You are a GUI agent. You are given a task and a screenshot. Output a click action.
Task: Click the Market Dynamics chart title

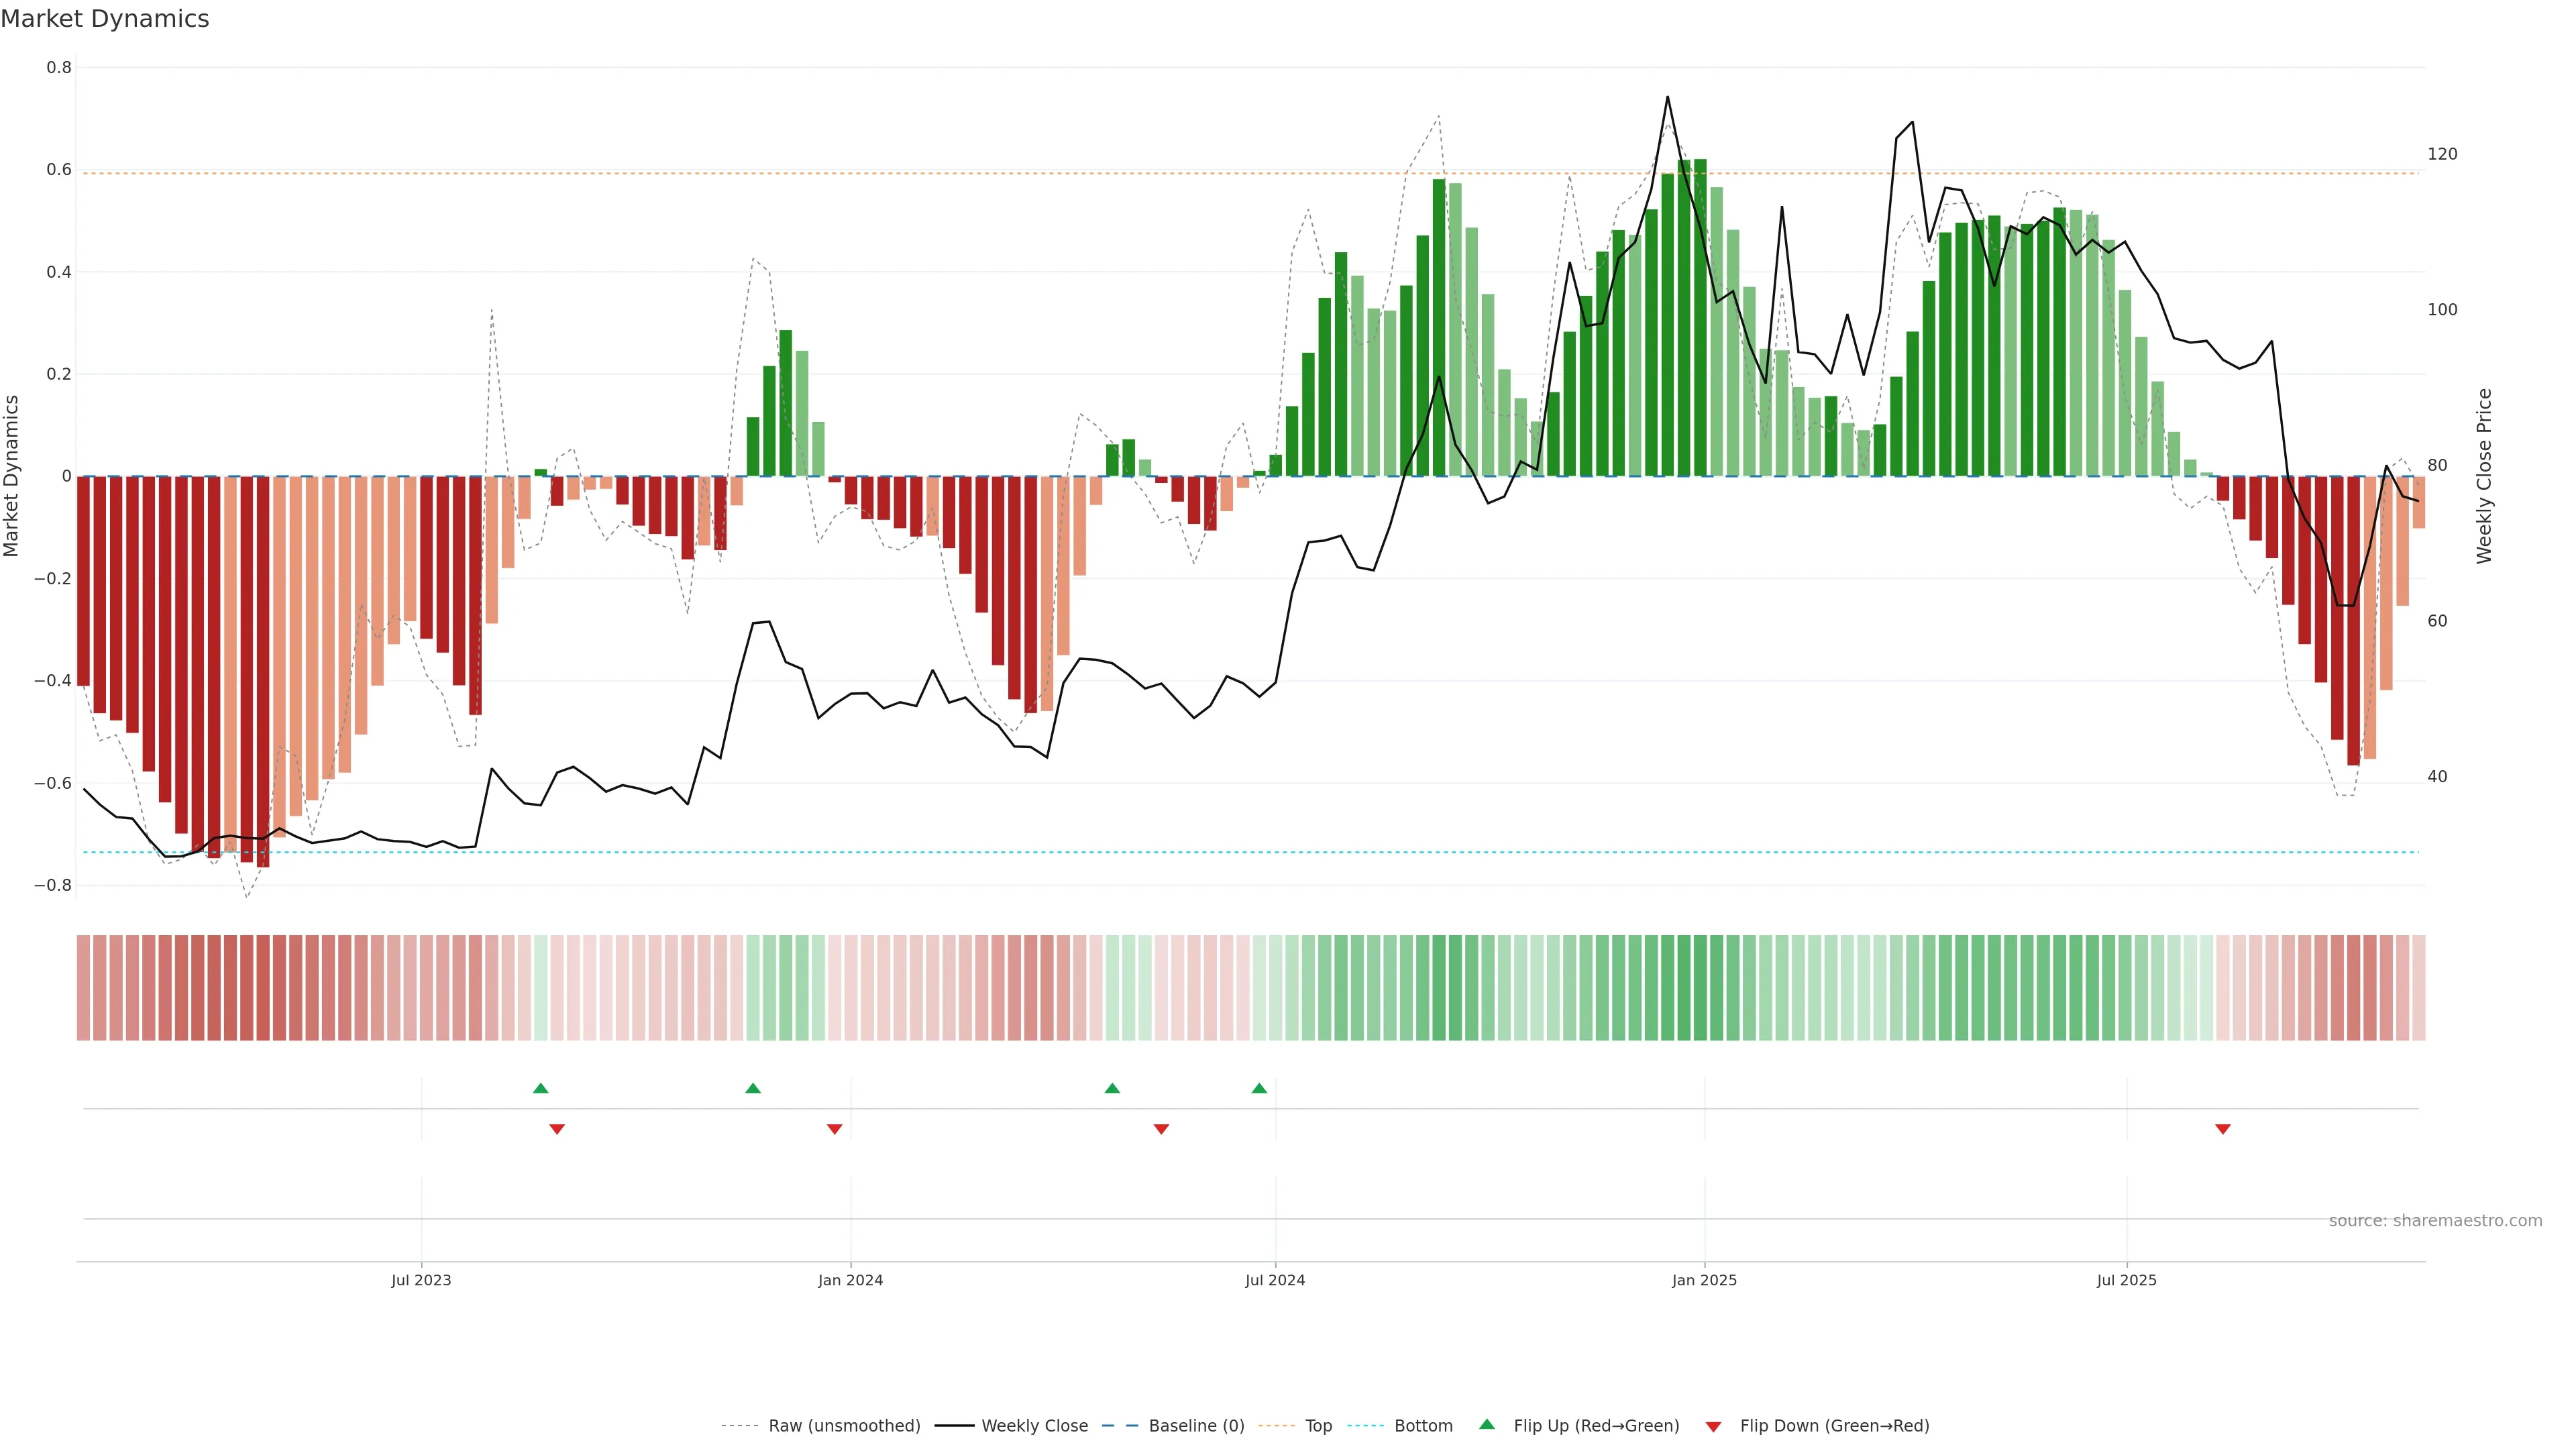click(105, 19)
